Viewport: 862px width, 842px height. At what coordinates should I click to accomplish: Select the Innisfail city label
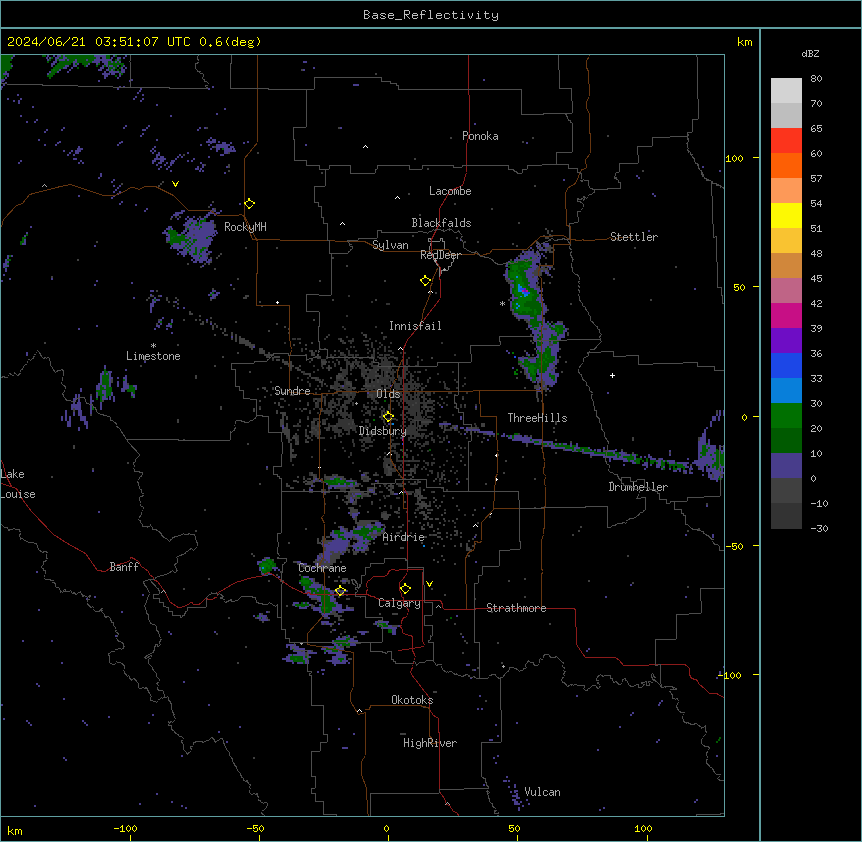(x=415, y=326)
